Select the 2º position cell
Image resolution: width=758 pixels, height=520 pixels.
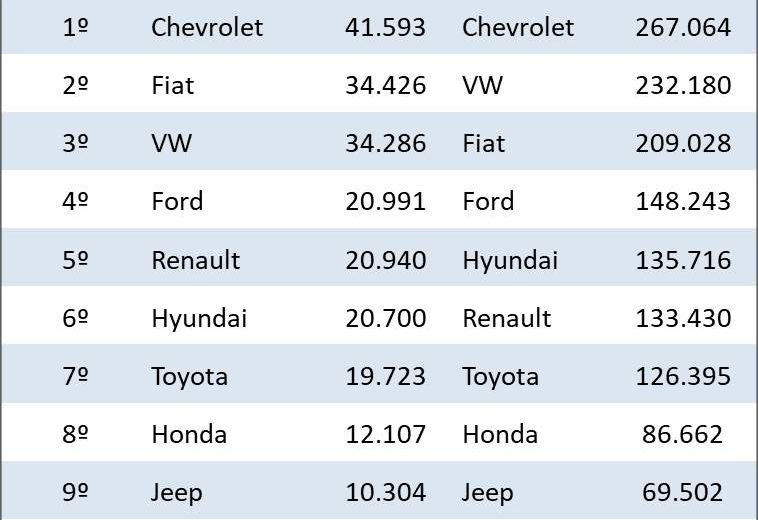[x=75, y=85]
